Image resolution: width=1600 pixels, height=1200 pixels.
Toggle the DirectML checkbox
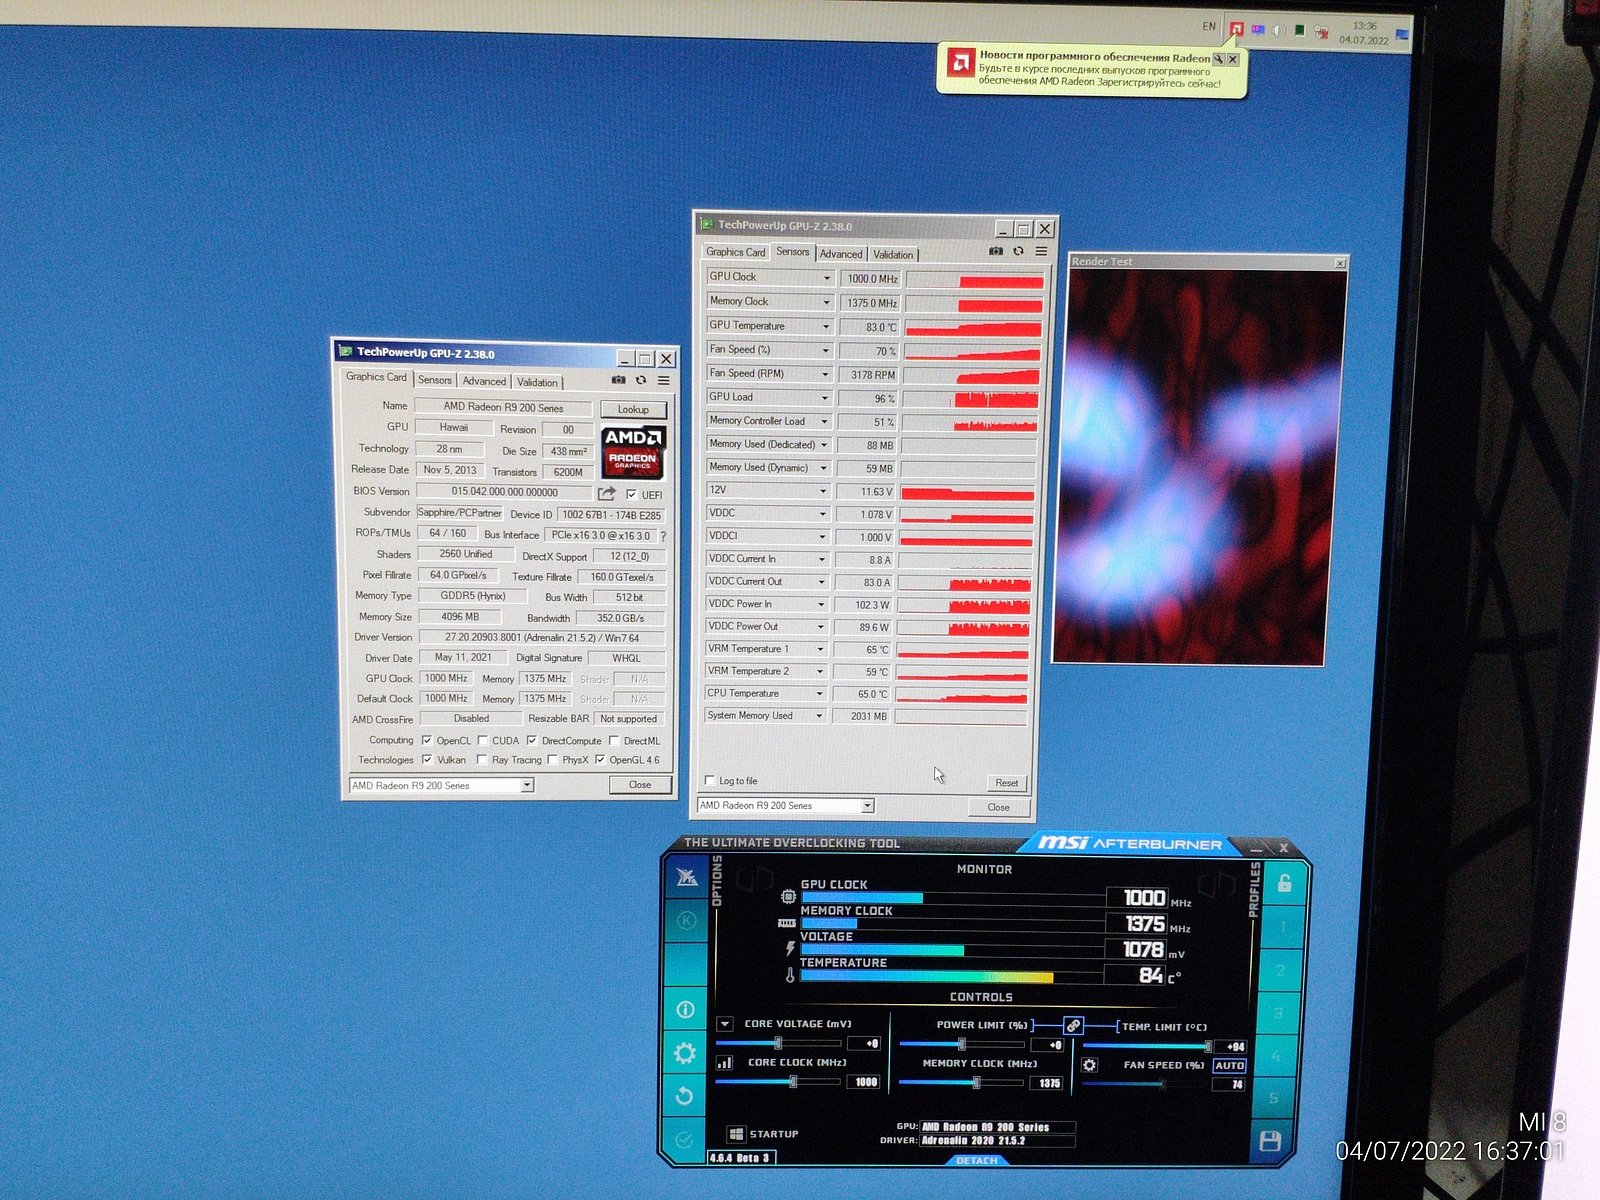613,740
